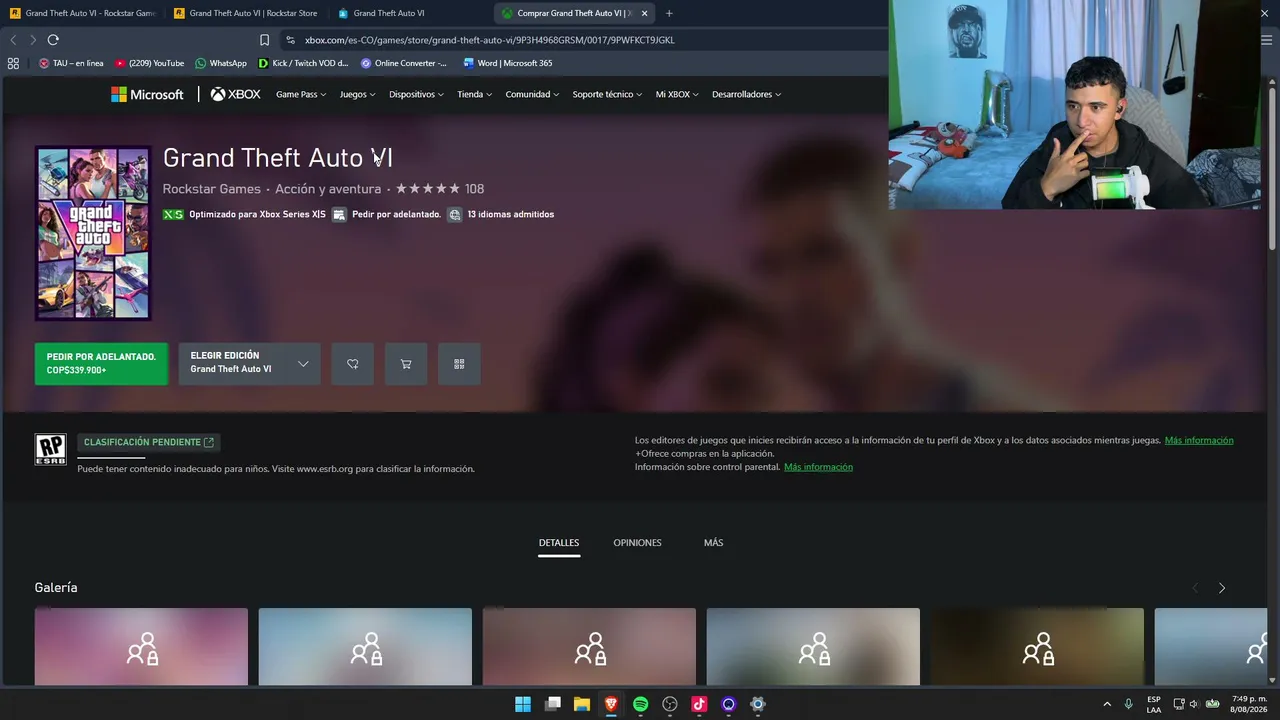The height and width of the screenshot is (720, 1280).
Task: Click the browser forward arrow
Action: click(33, 40)
